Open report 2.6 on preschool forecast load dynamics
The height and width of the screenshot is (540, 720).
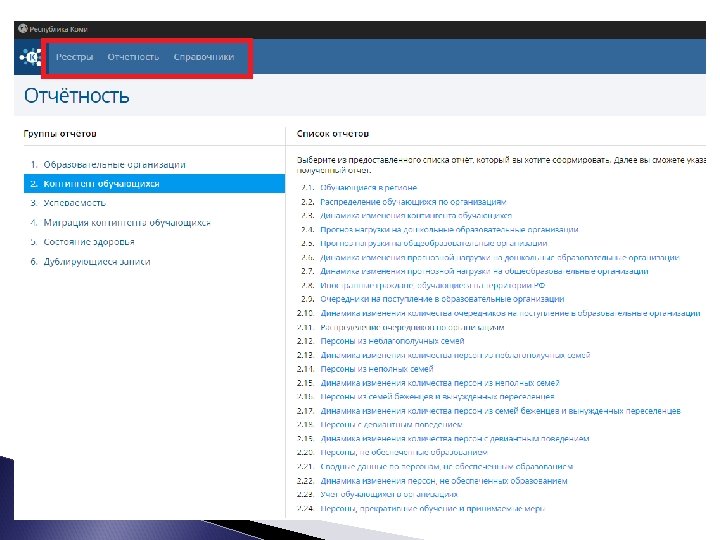(500, 257)
